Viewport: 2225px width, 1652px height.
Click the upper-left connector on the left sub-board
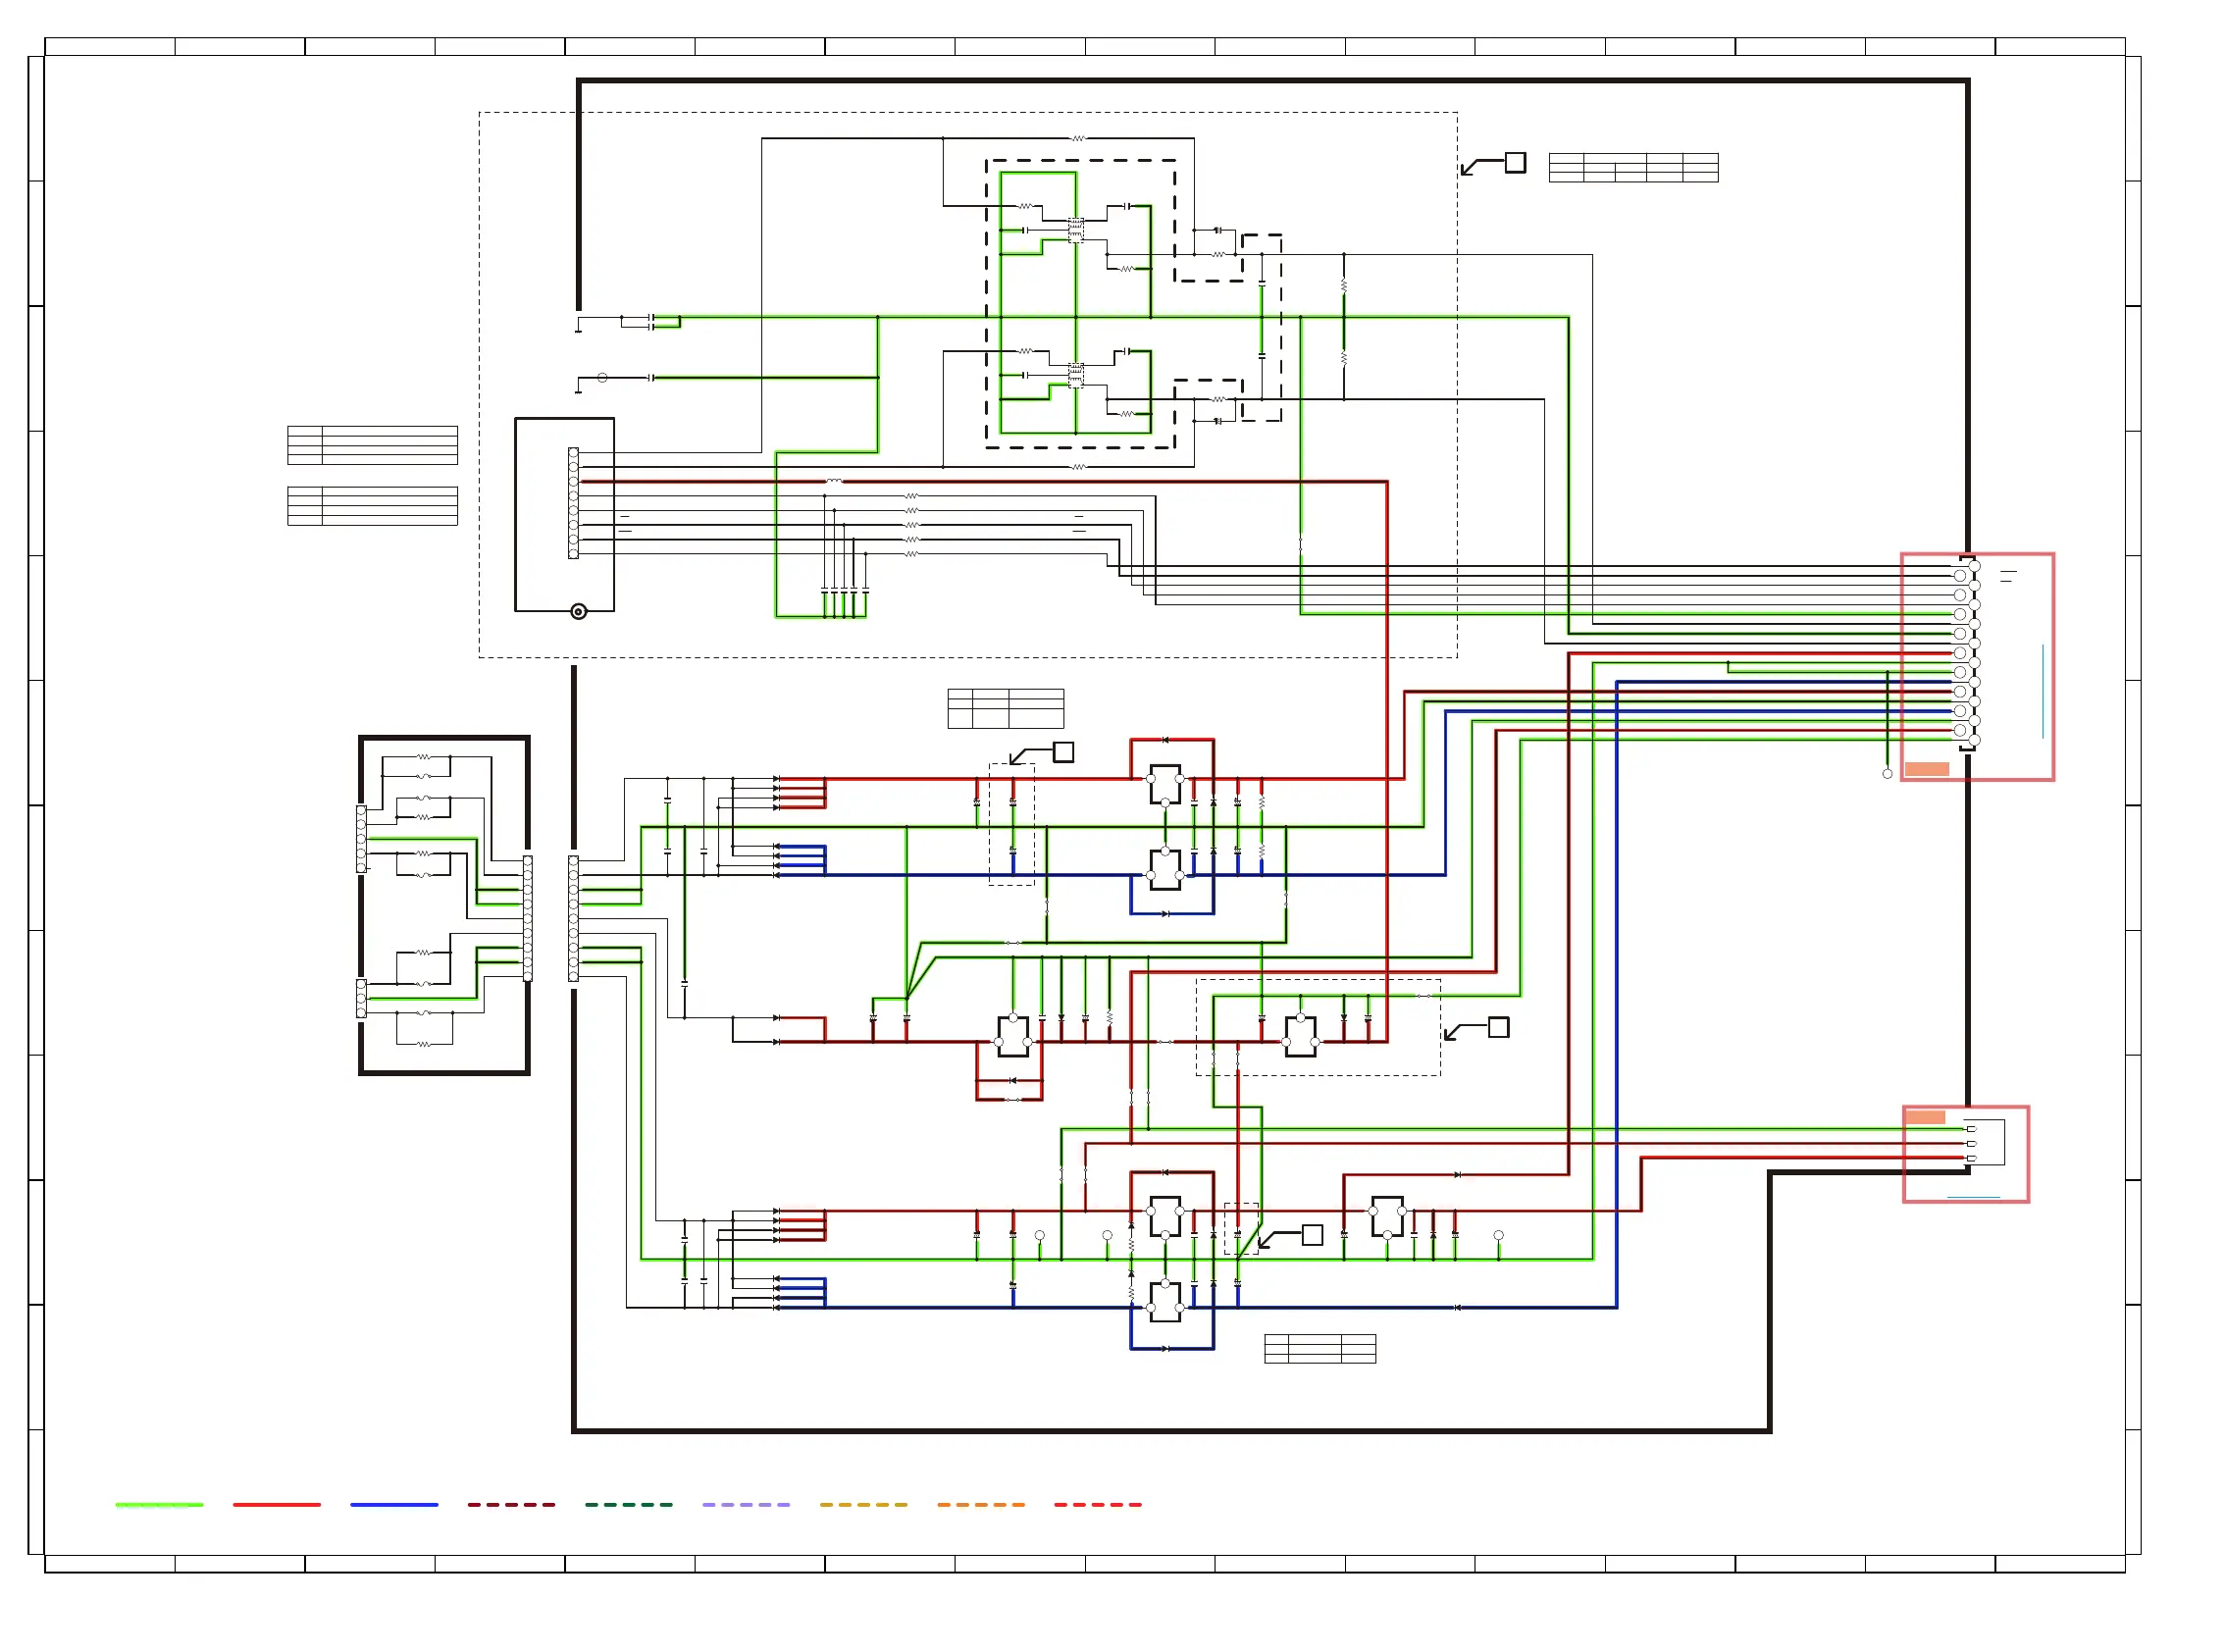[x=361, y=839]
